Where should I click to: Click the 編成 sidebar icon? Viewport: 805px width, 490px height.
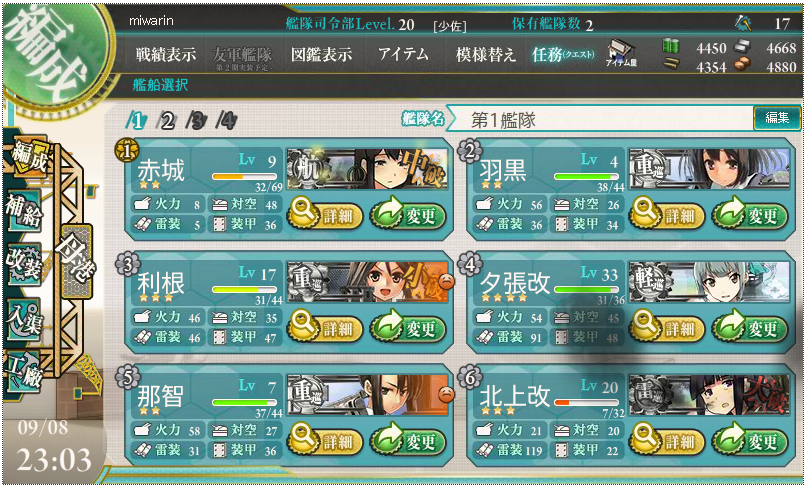(x=29, y=156)
